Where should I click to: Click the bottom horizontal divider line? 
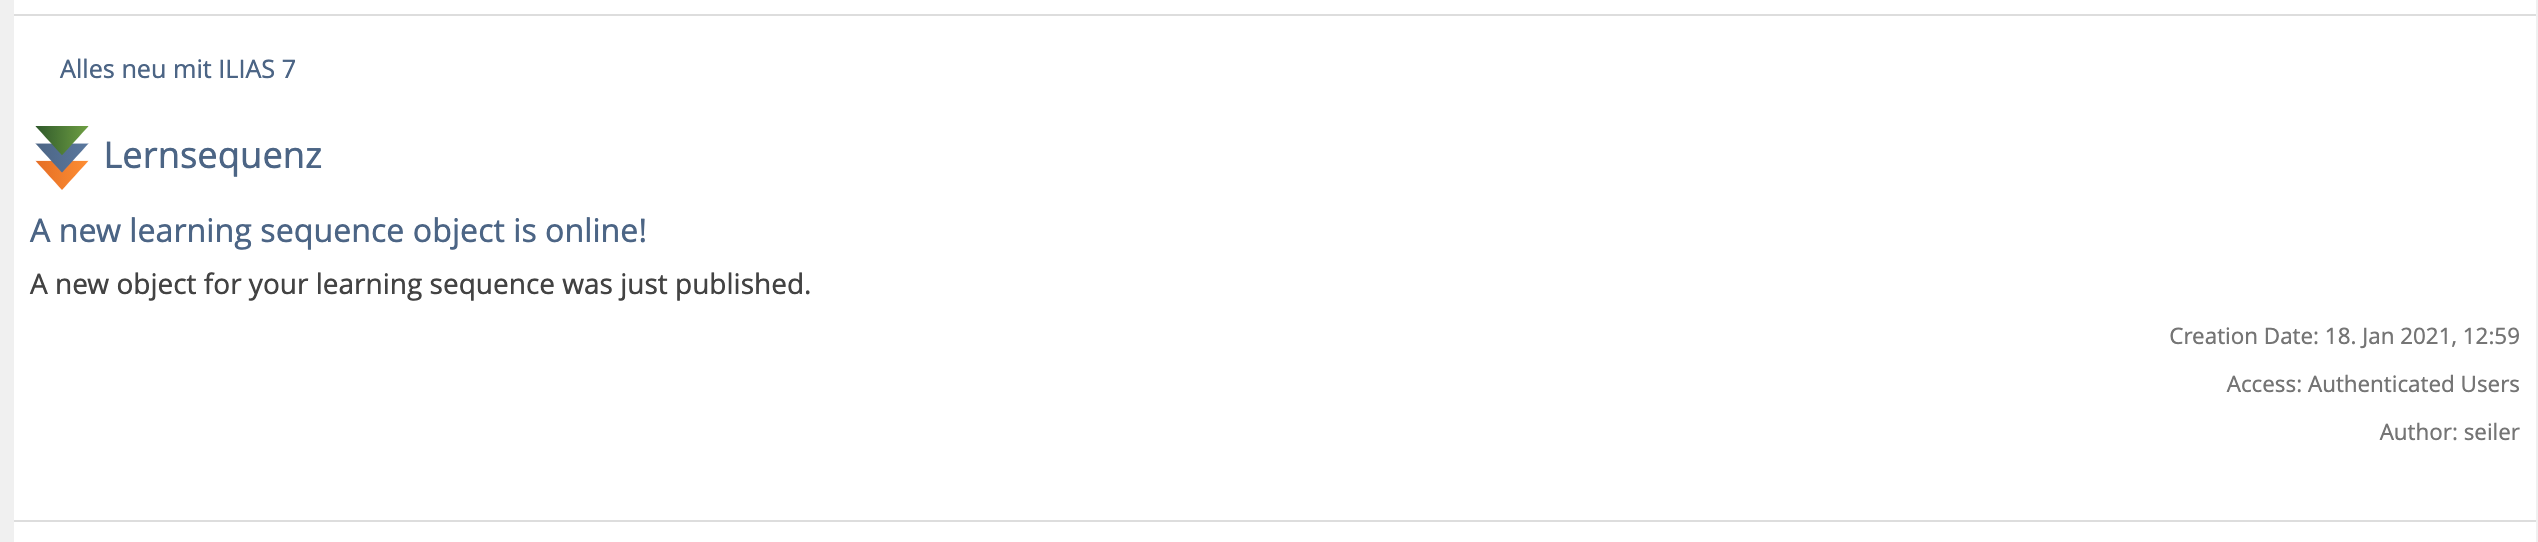point(1270,521)
